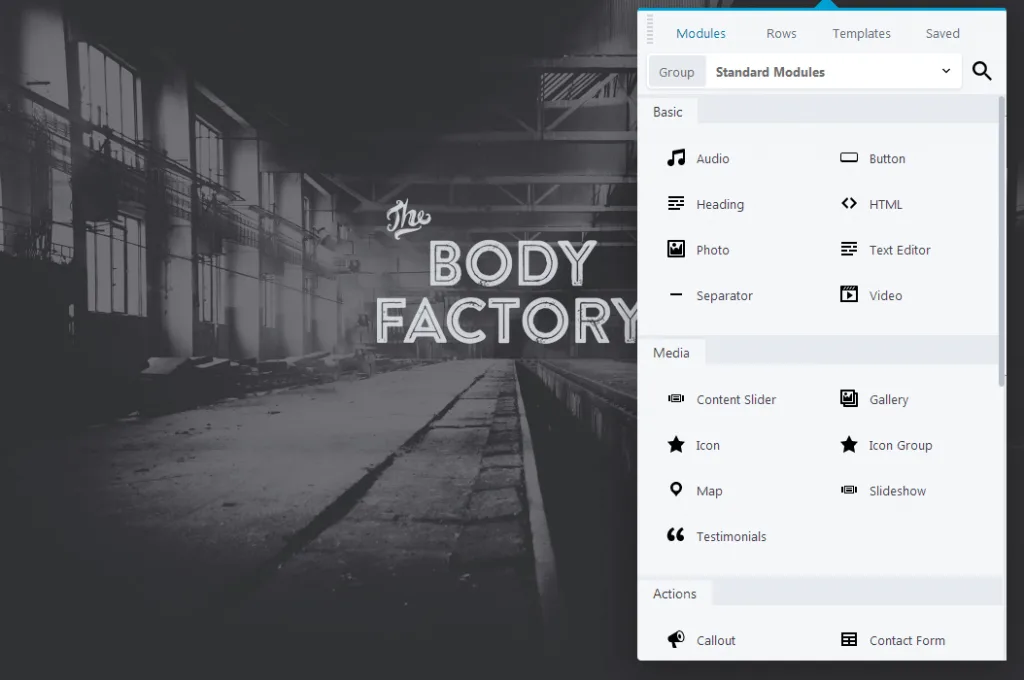Open the module search magnifier

coord(982,71)
